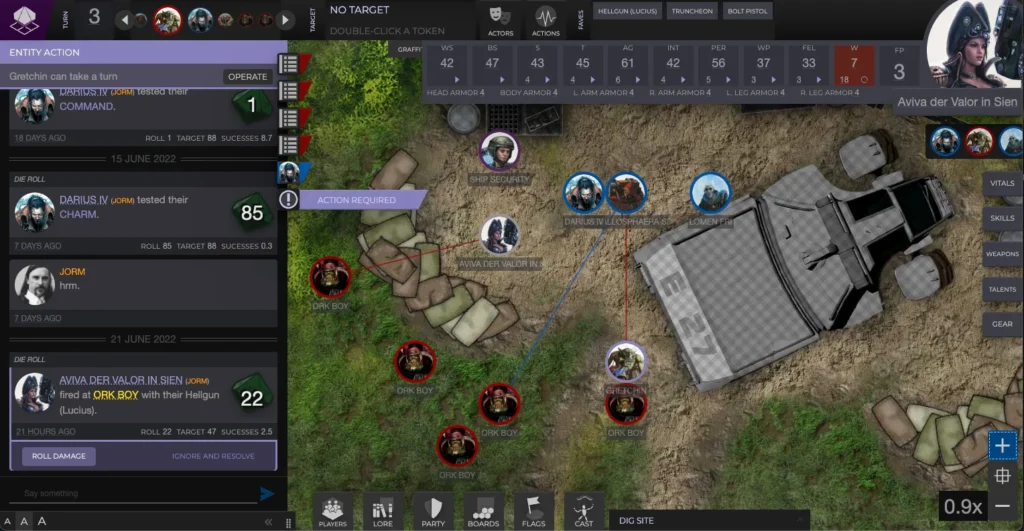Expand the BS stat arrow

(502, 80)
